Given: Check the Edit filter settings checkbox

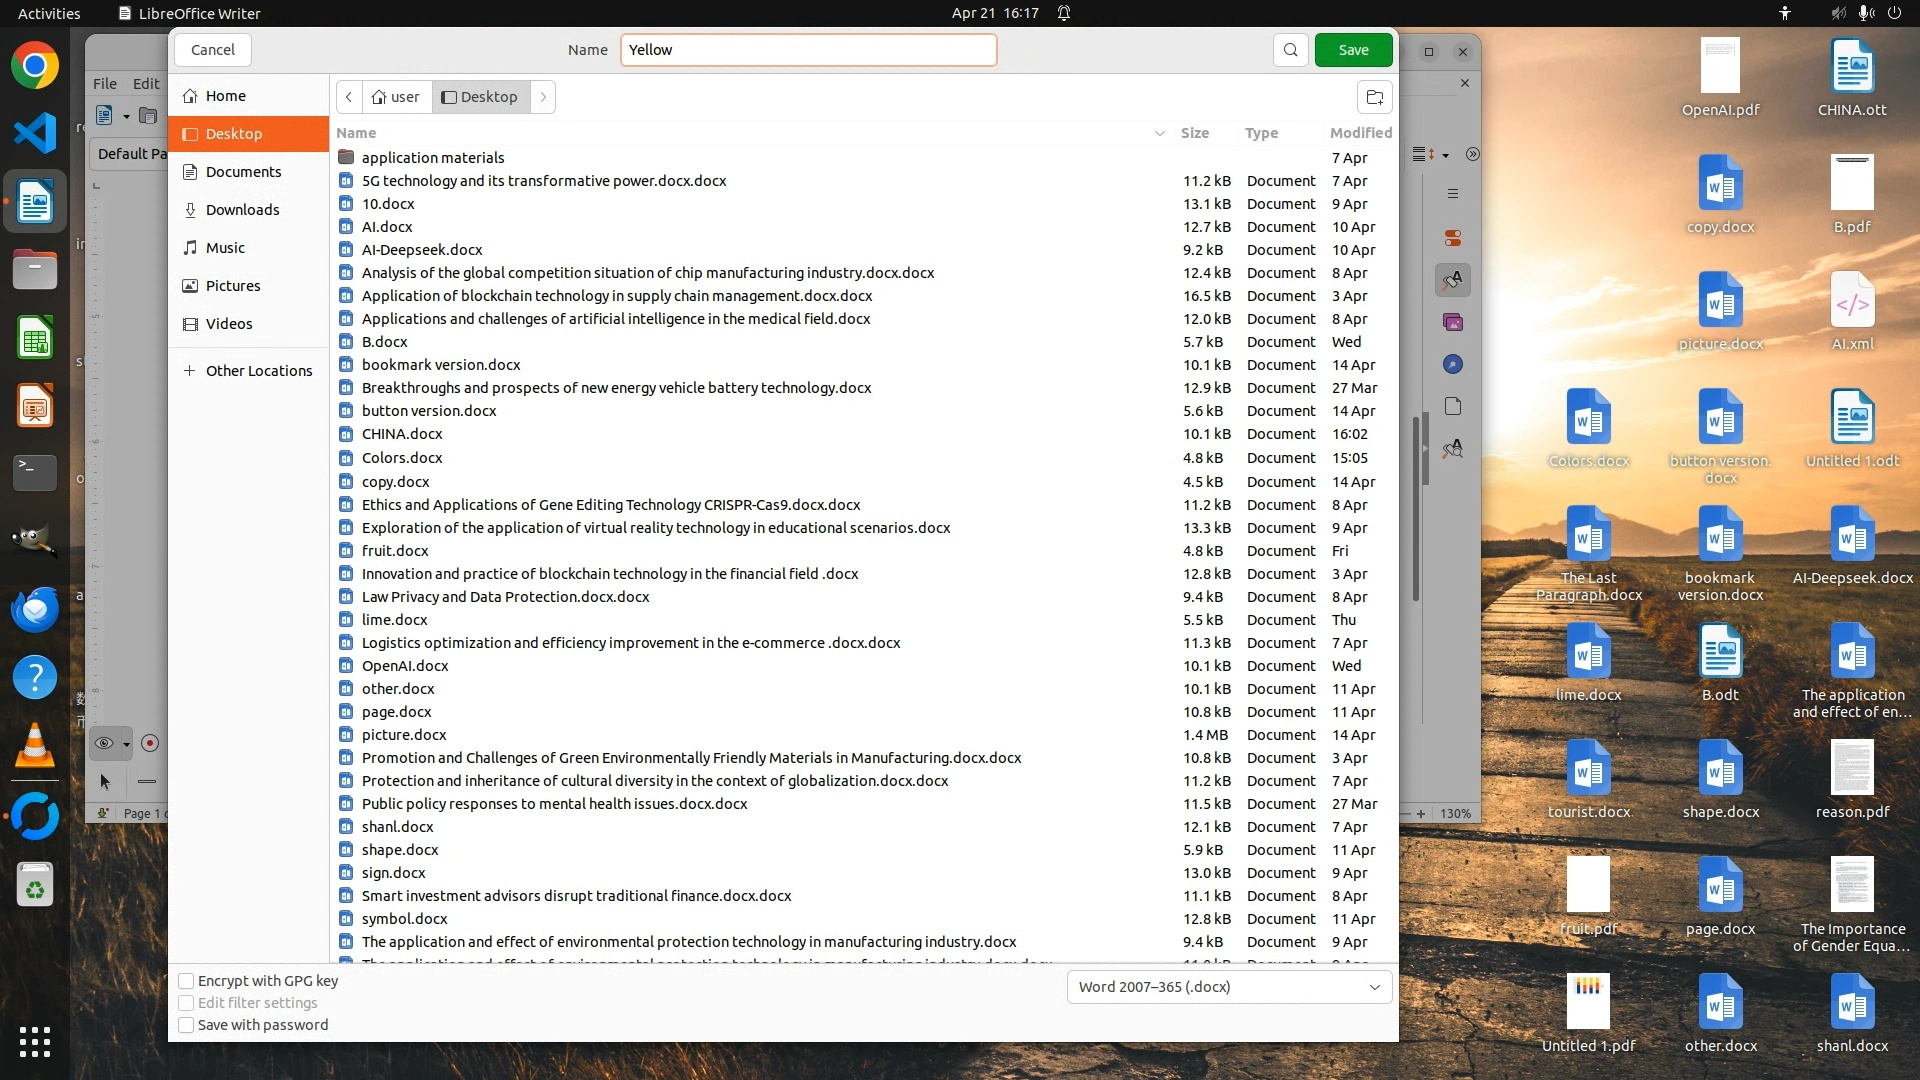Looking at the screenshot, I should coord(186,1003).
